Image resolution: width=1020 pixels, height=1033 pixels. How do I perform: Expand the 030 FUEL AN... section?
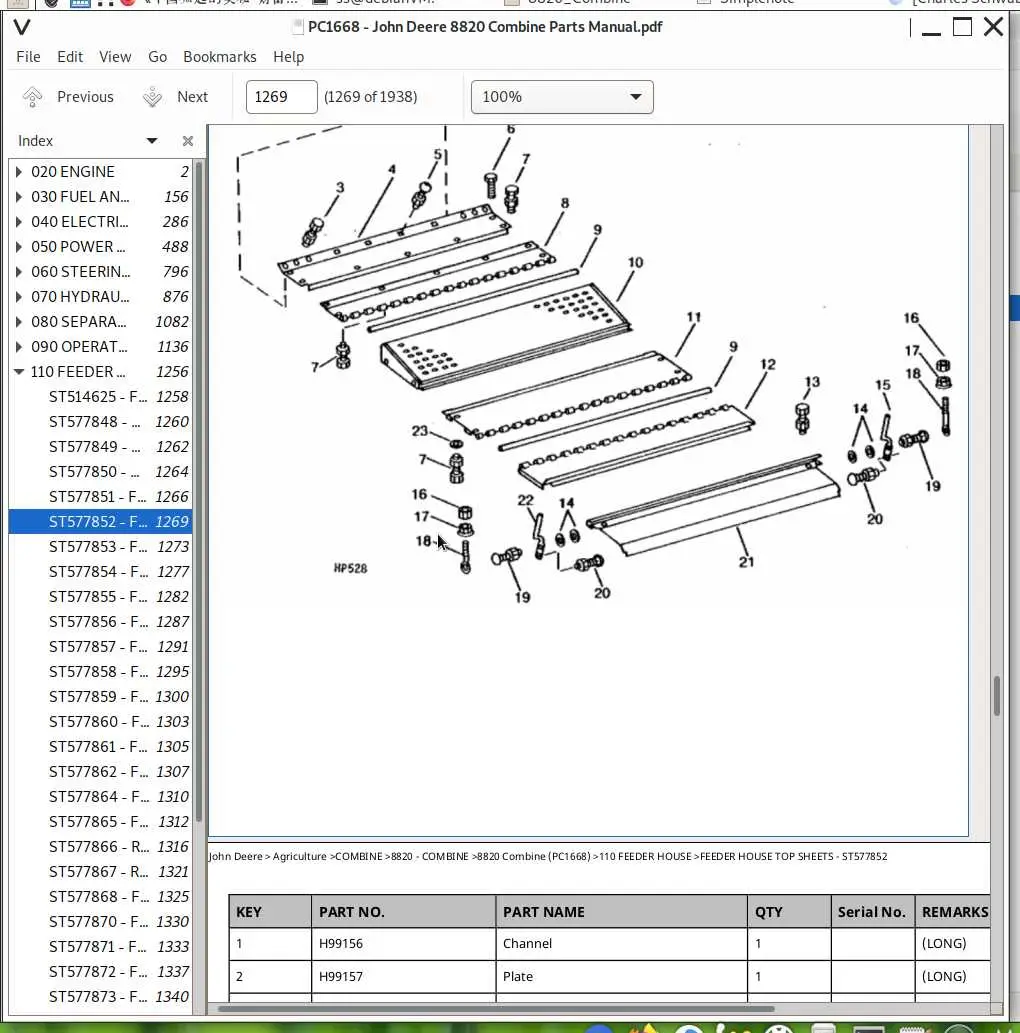tap(18, 197)
